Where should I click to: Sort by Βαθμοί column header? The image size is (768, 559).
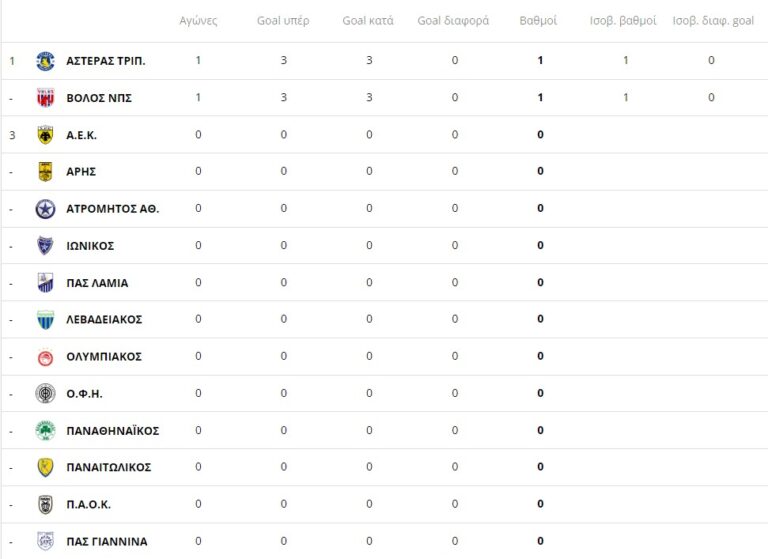tap(540, 21)
